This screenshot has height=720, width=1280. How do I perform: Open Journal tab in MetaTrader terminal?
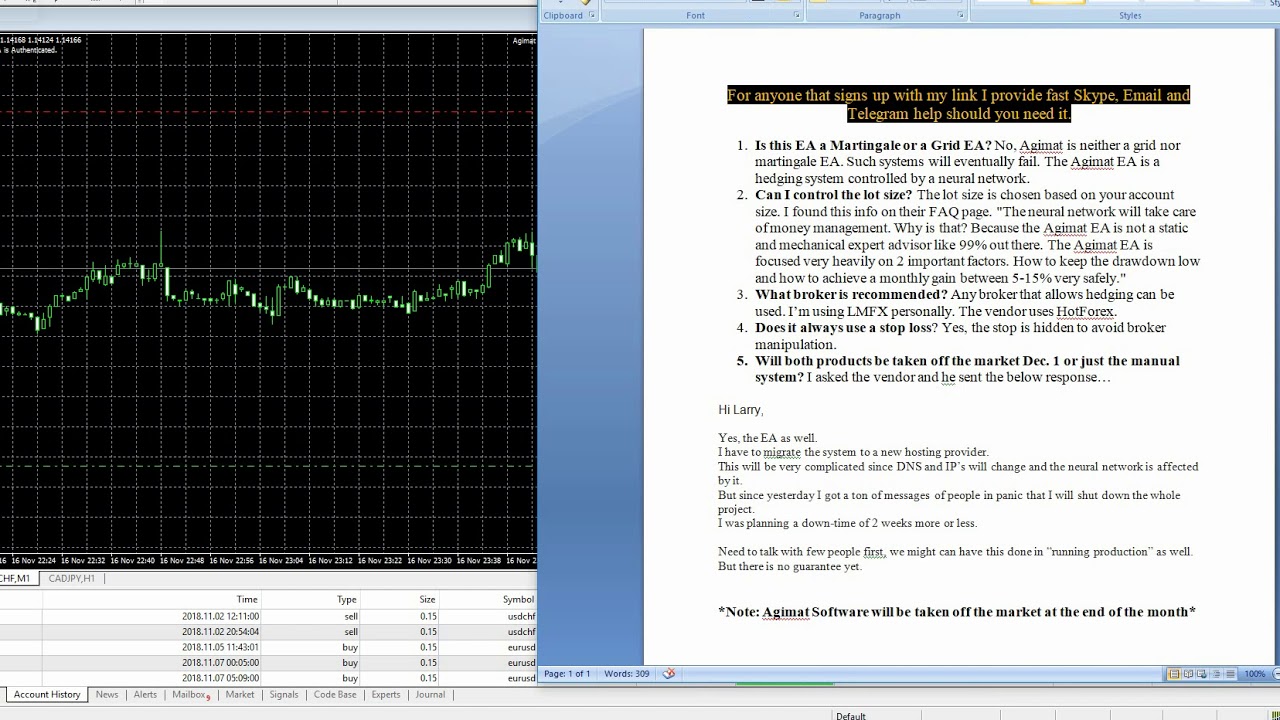[430, 695]
